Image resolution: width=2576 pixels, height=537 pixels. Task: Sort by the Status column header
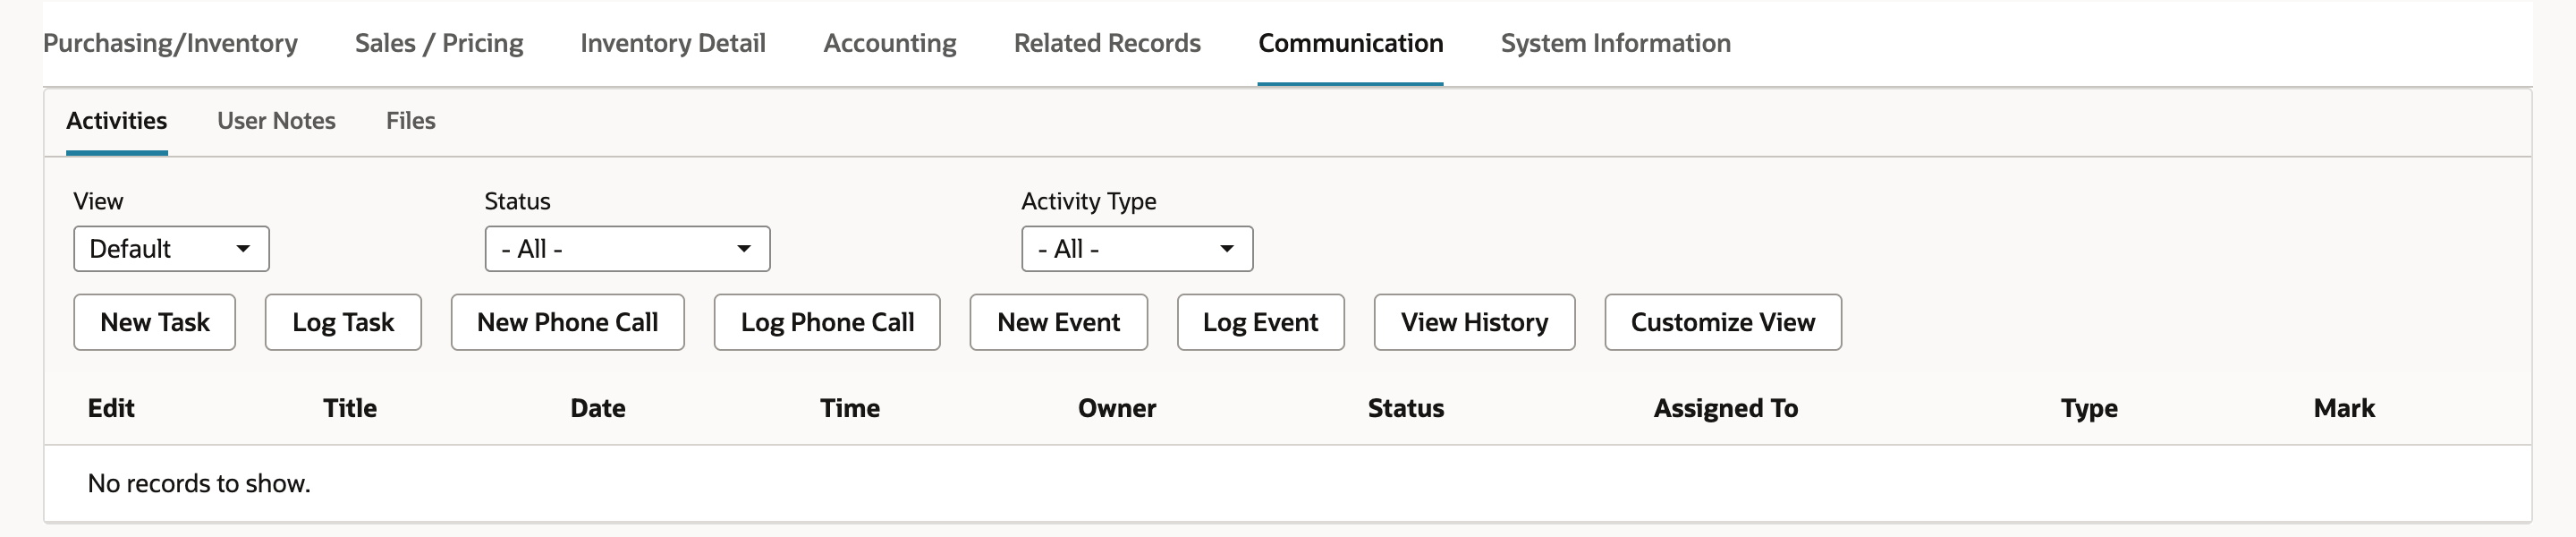(1406, 408)
